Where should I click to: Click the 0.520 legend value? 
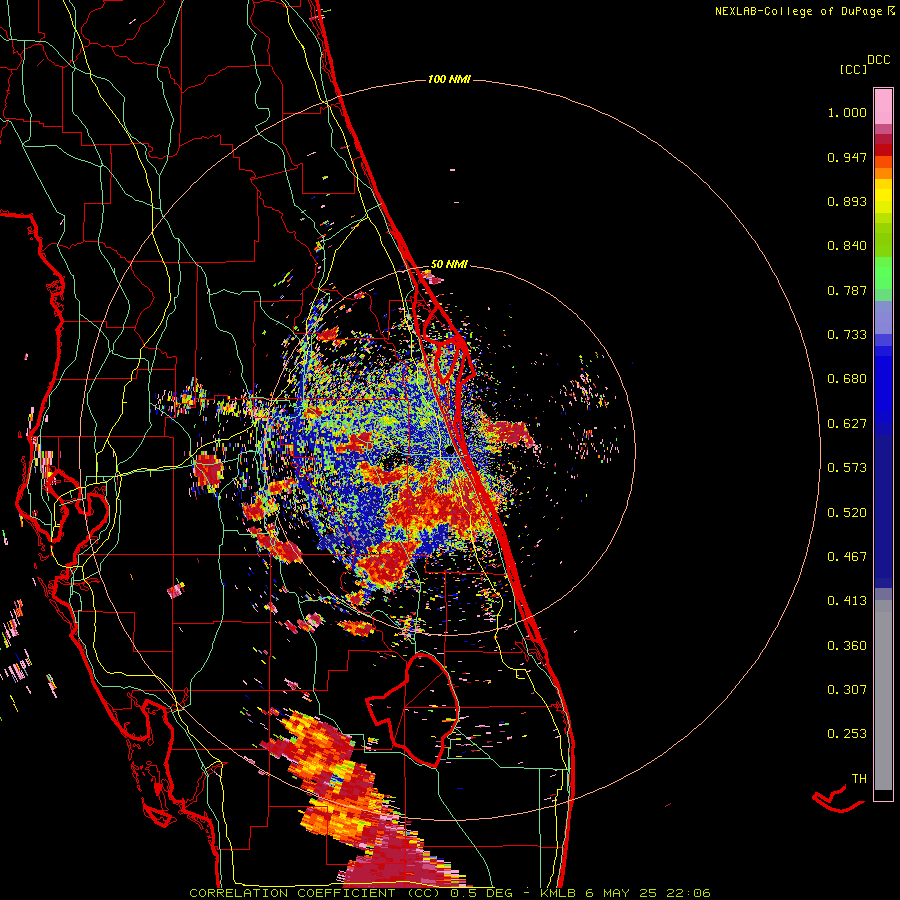(x=847, y=513)
